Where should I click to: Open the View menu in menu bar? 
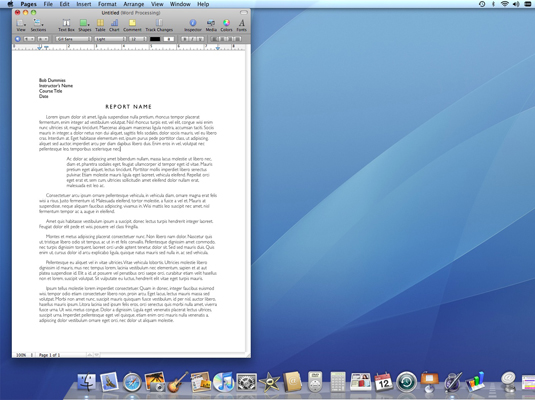(x=157, y=4)
